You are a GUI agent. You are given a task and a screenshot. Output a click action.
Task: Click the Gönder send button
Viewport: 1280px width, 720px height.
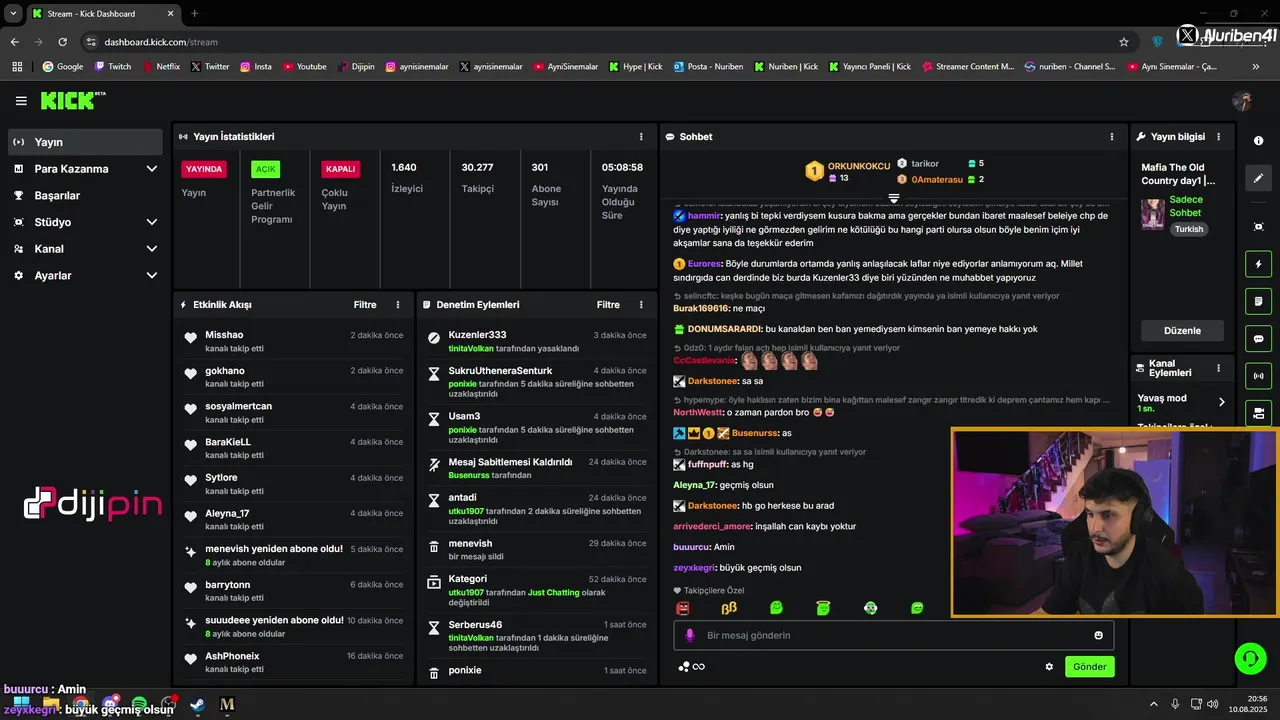(1089, 667)
